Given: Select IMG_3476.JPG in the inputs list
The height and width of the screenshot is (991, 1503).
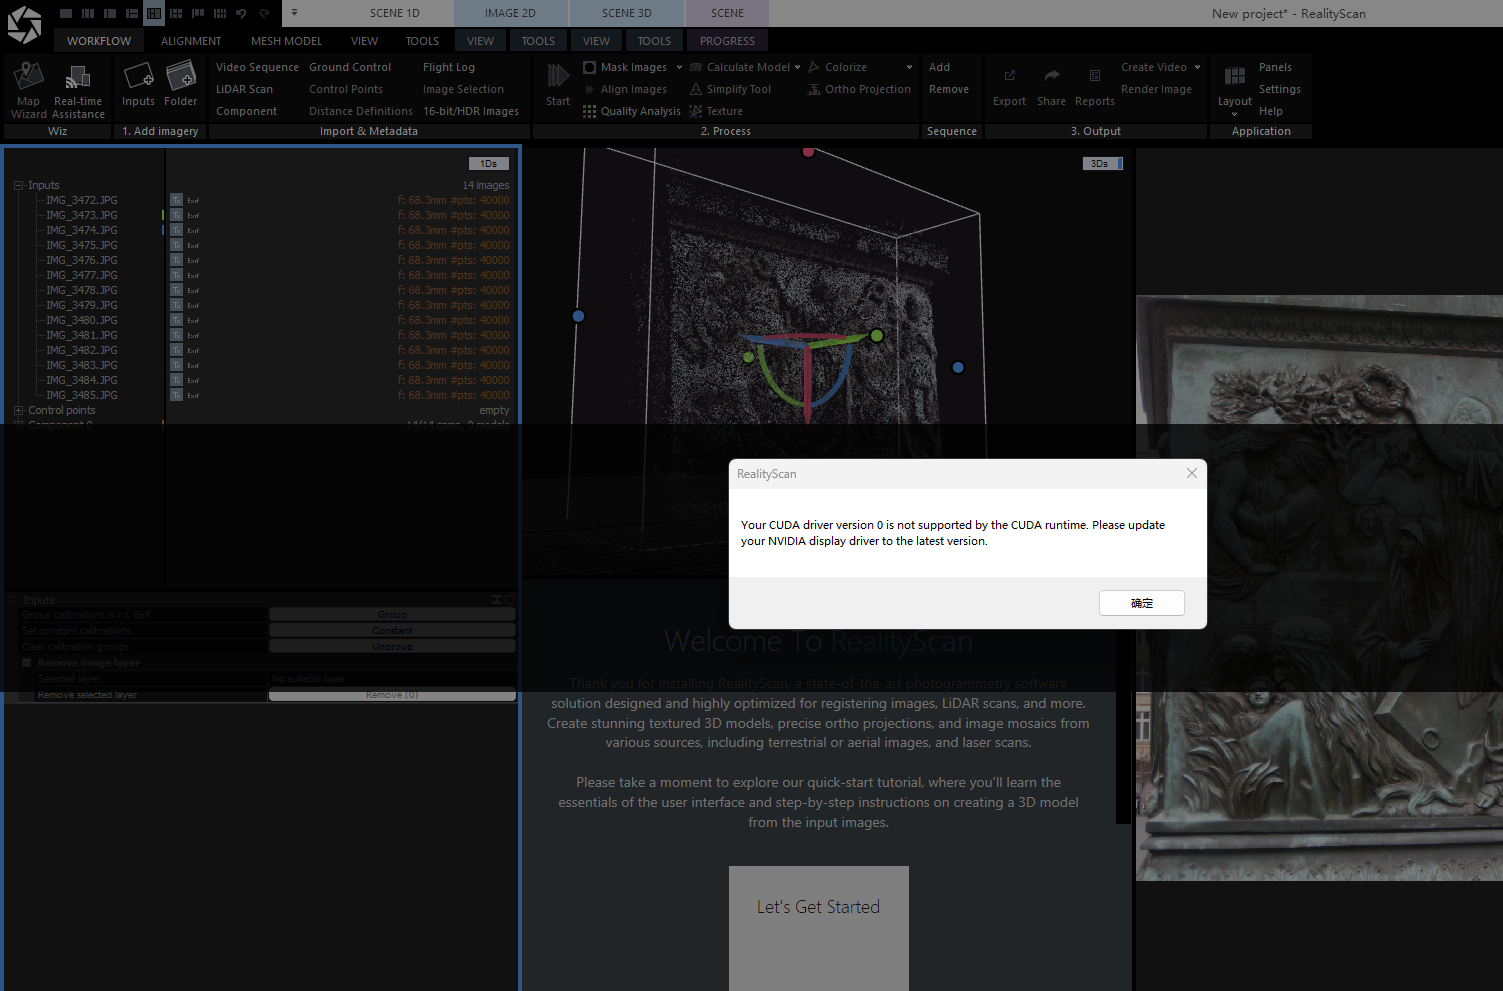Looking at the screenshot, I should (x=82, y=260).
